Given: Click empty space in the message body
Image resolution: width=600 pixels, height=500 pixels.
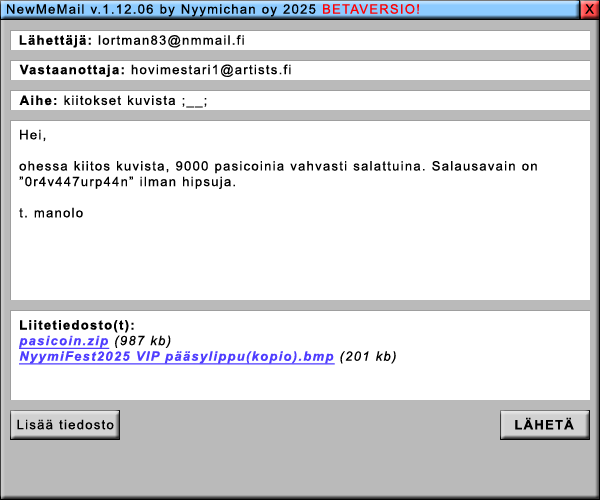Looking at the screenshot, I should click(300, 260).
